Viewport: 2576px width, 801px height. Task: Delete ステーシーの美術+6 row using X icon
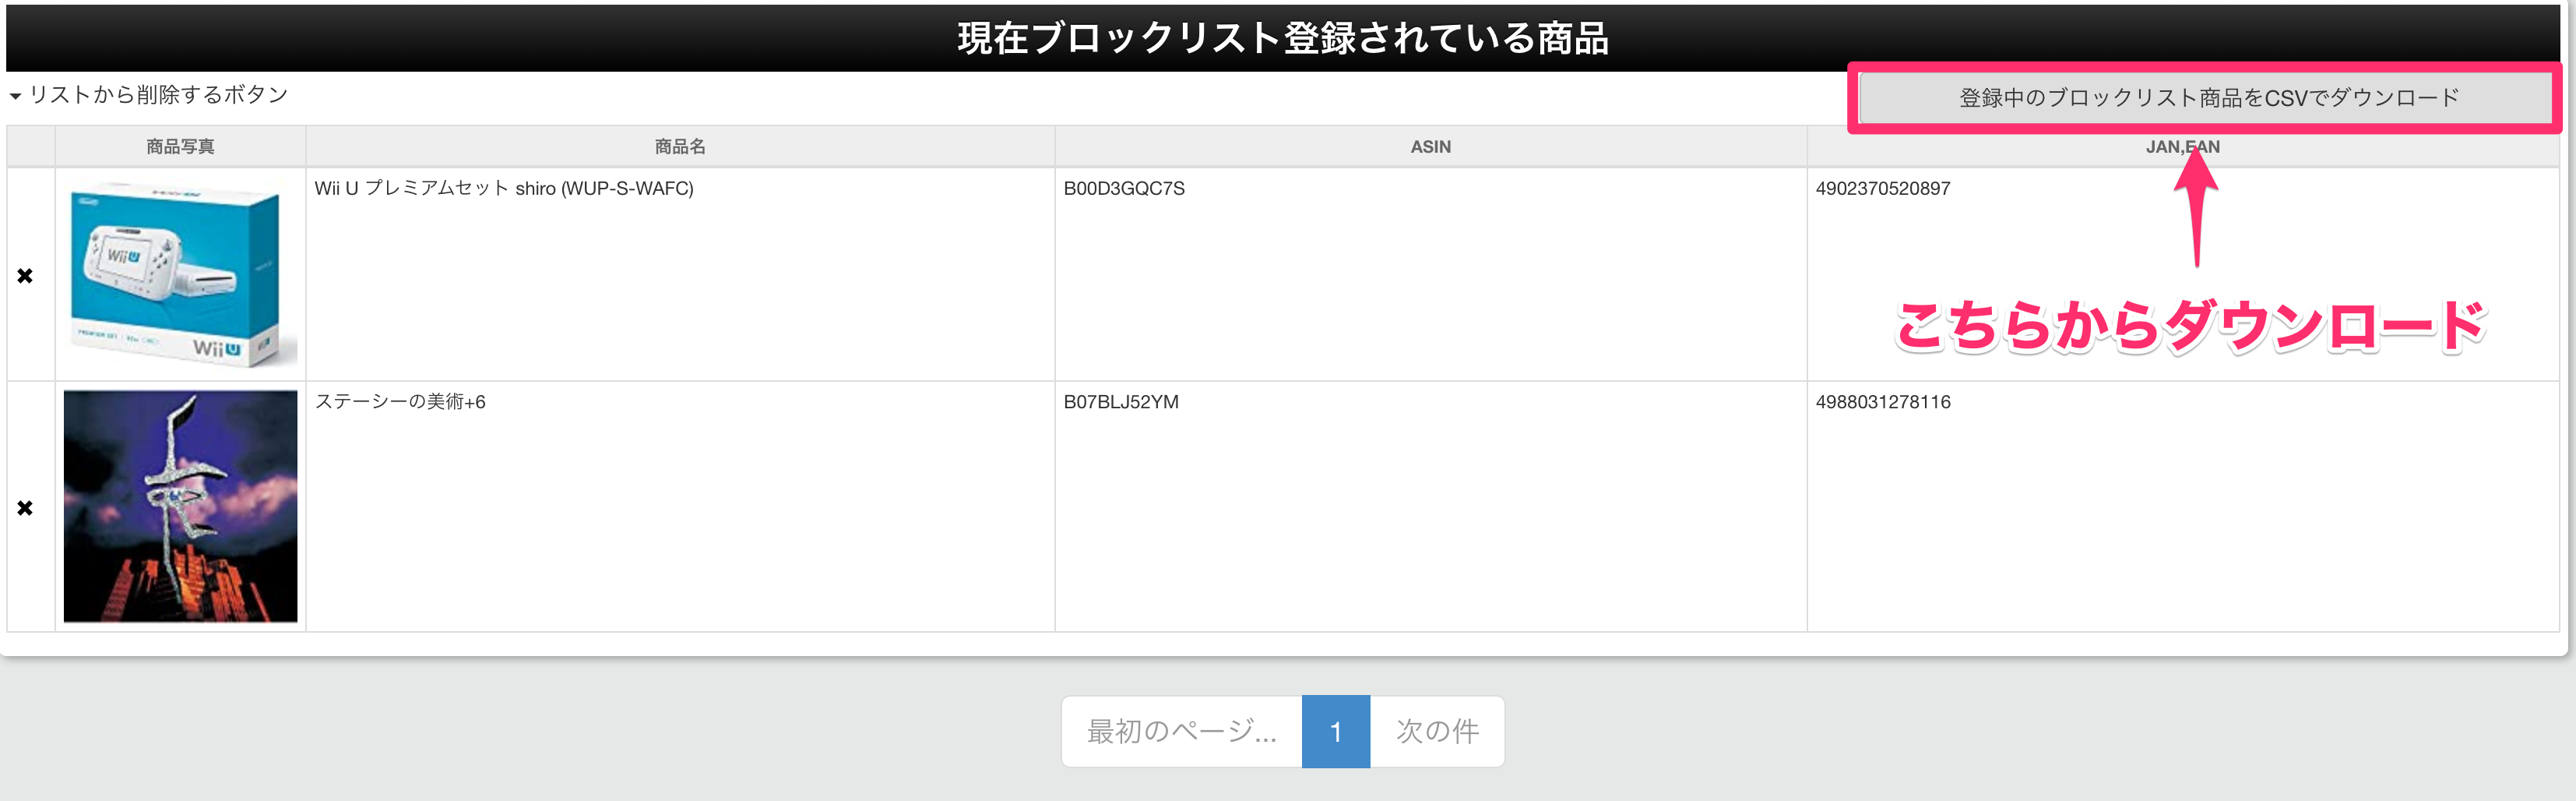click(x=25, y=508)
